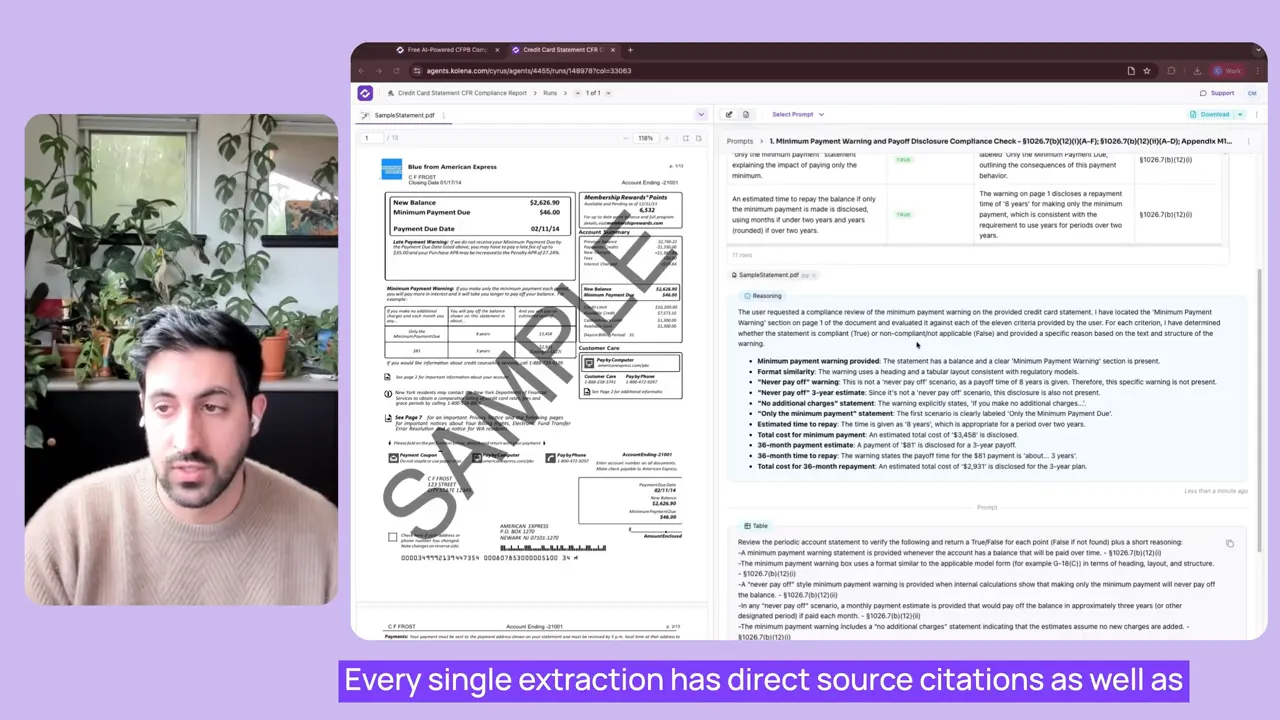
Task: Open the Support chat bubble icon
Action: [x=1204, y=93]
